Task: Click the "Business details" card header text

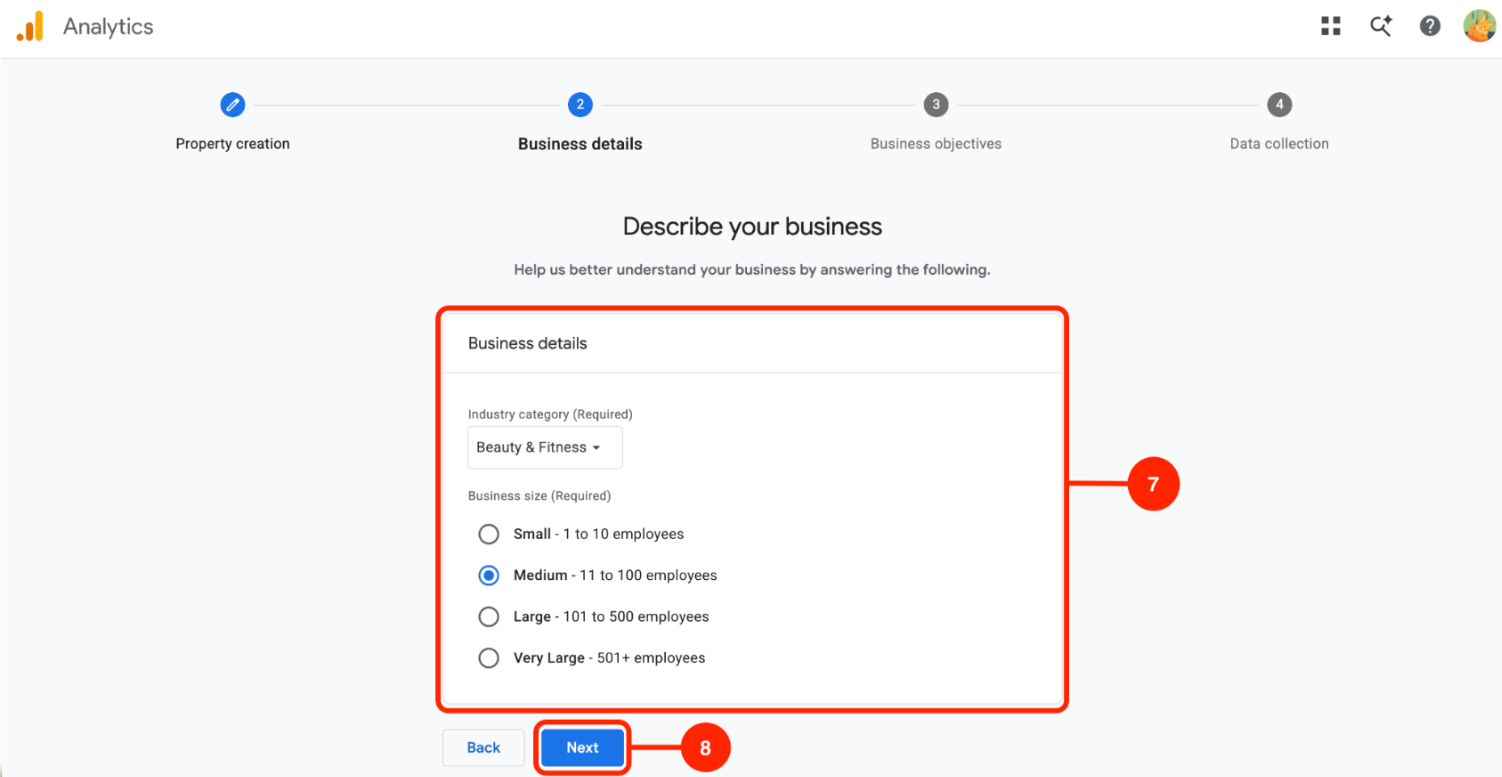Action: tap(527, 343)
